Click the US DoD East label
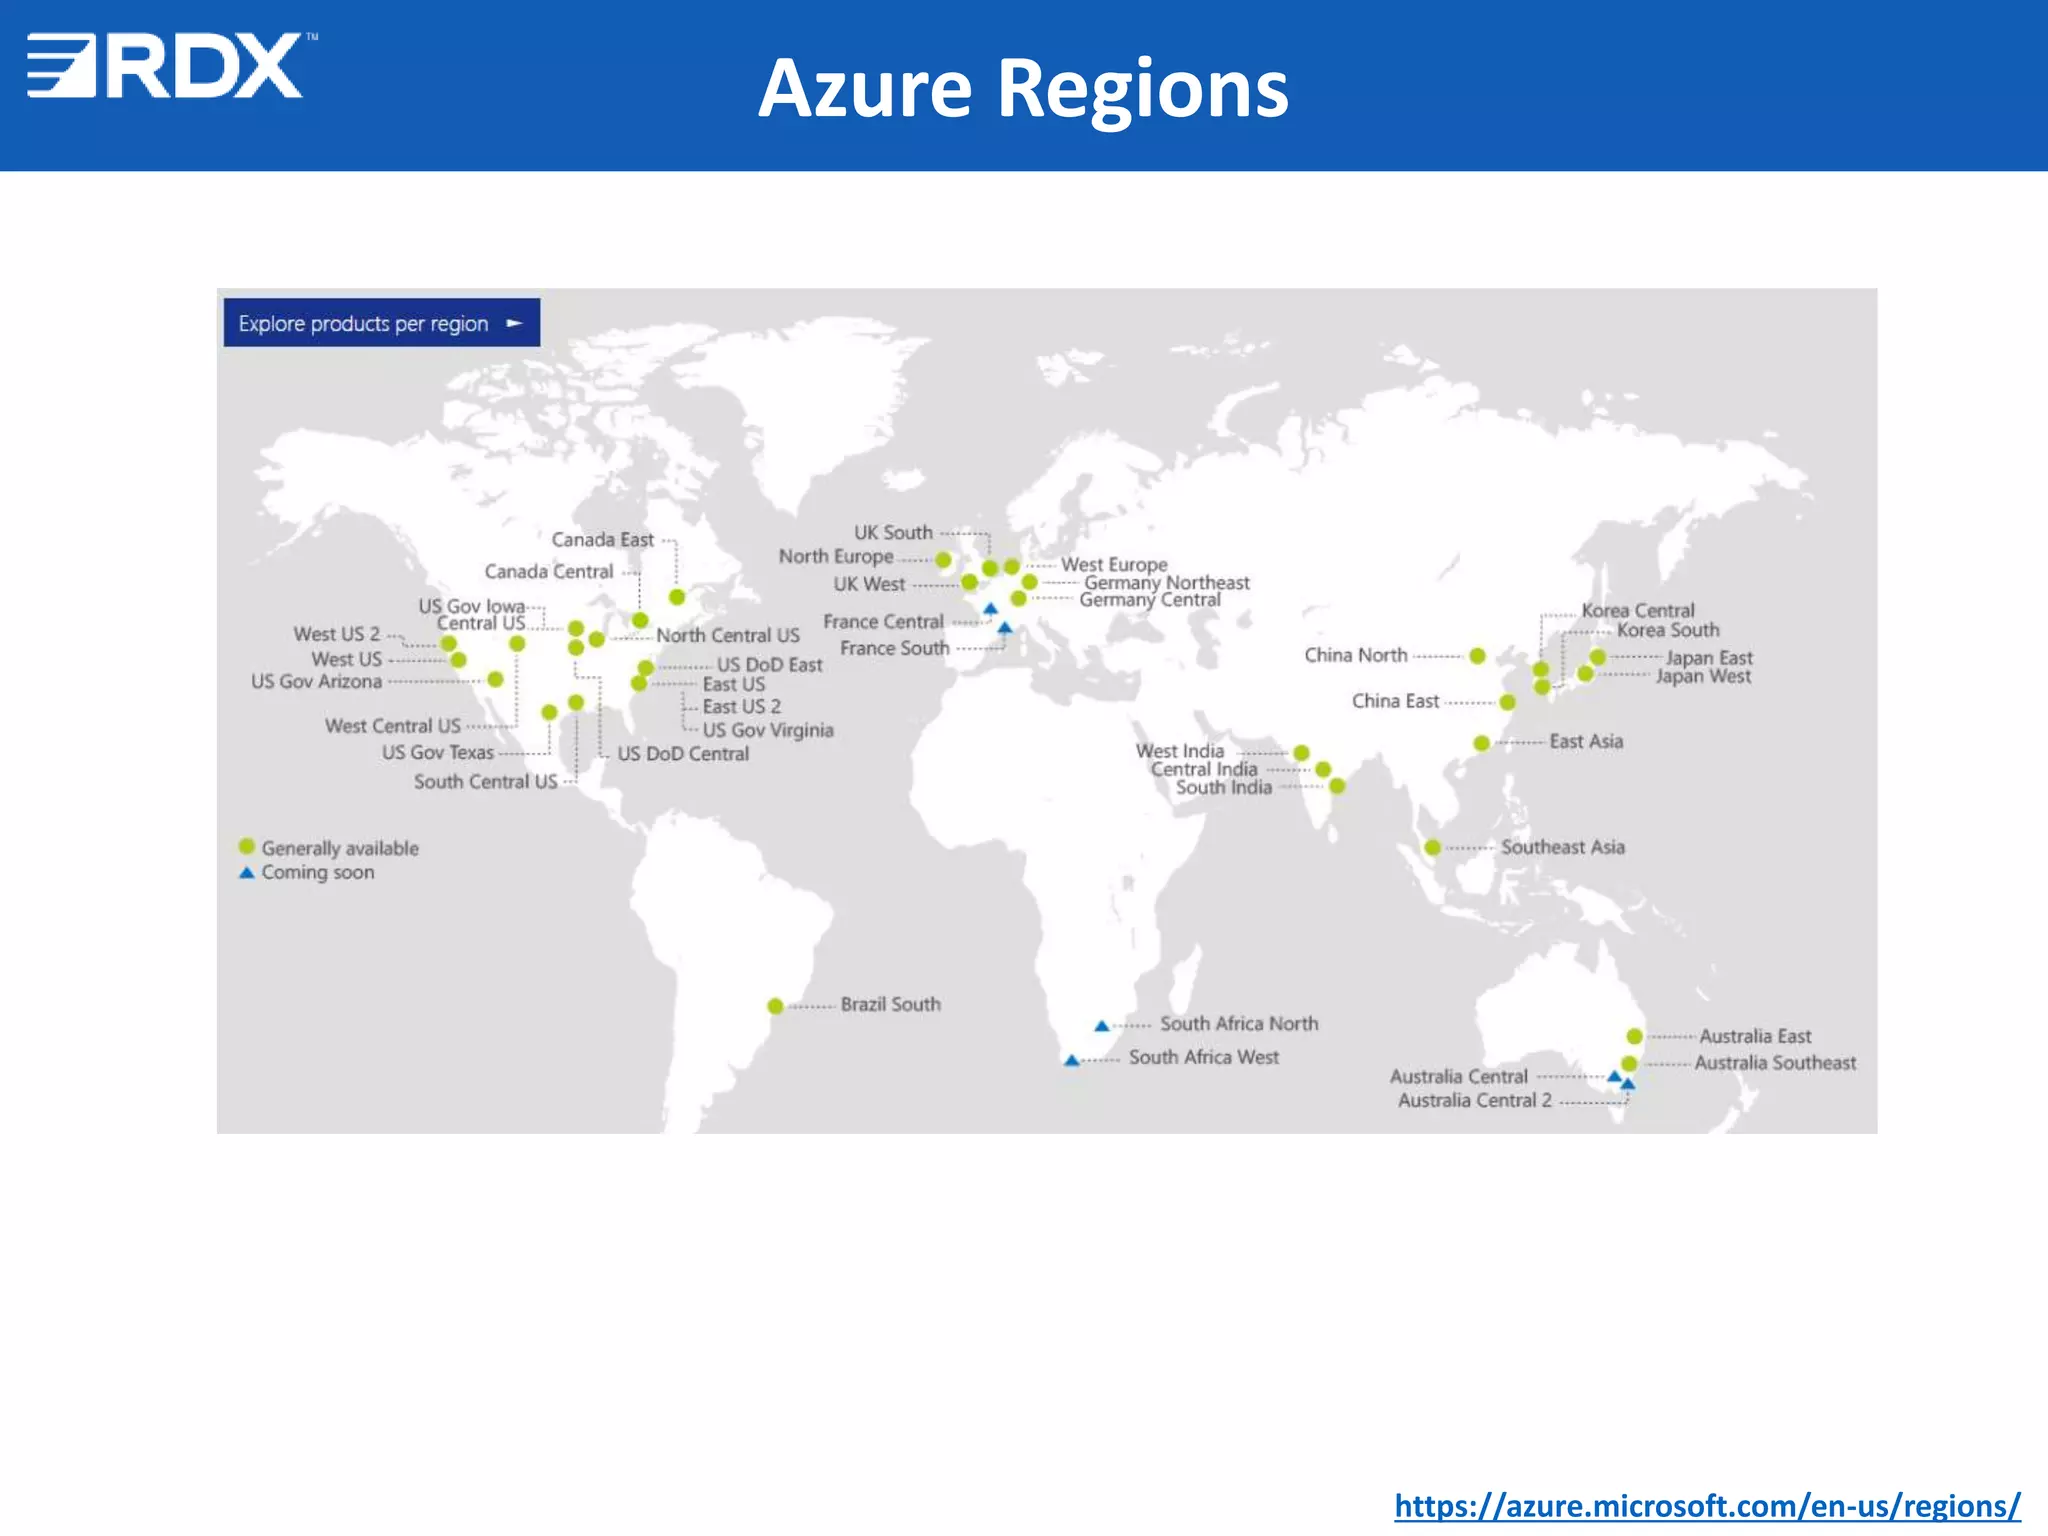The image size is (2048, 1536). (770, 665)
